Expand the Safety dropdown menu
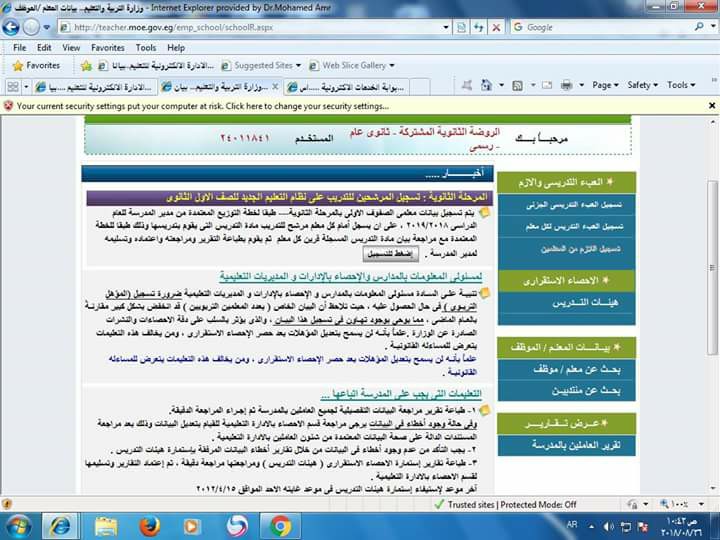The width and height of the screenshot is (720, 540). (642, 86)
